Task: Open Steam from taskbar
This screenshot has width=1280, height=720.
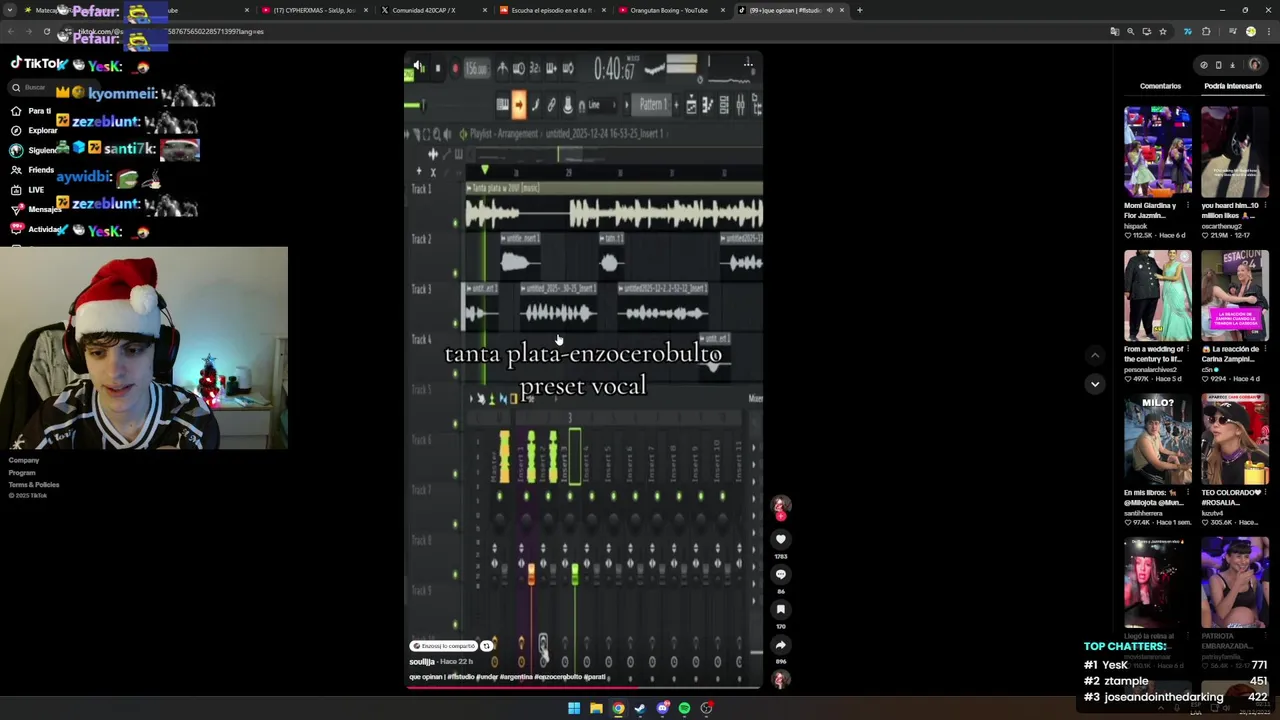Action: (640, 708)
